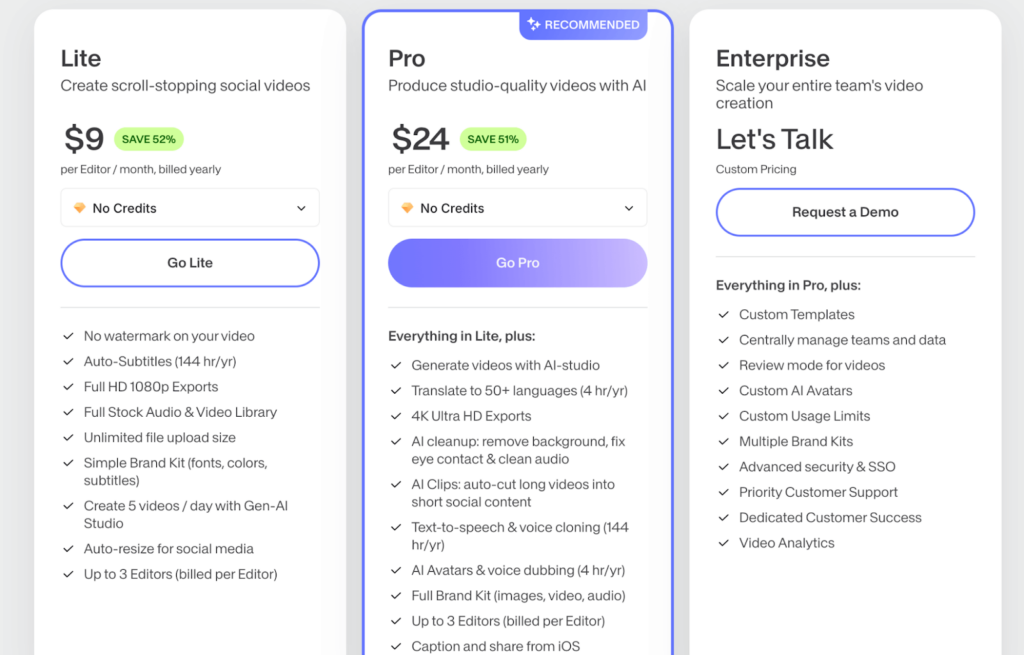Click the Request a Demo button
This screenshot has height=655, width=1024.
[x=845, y=212]
